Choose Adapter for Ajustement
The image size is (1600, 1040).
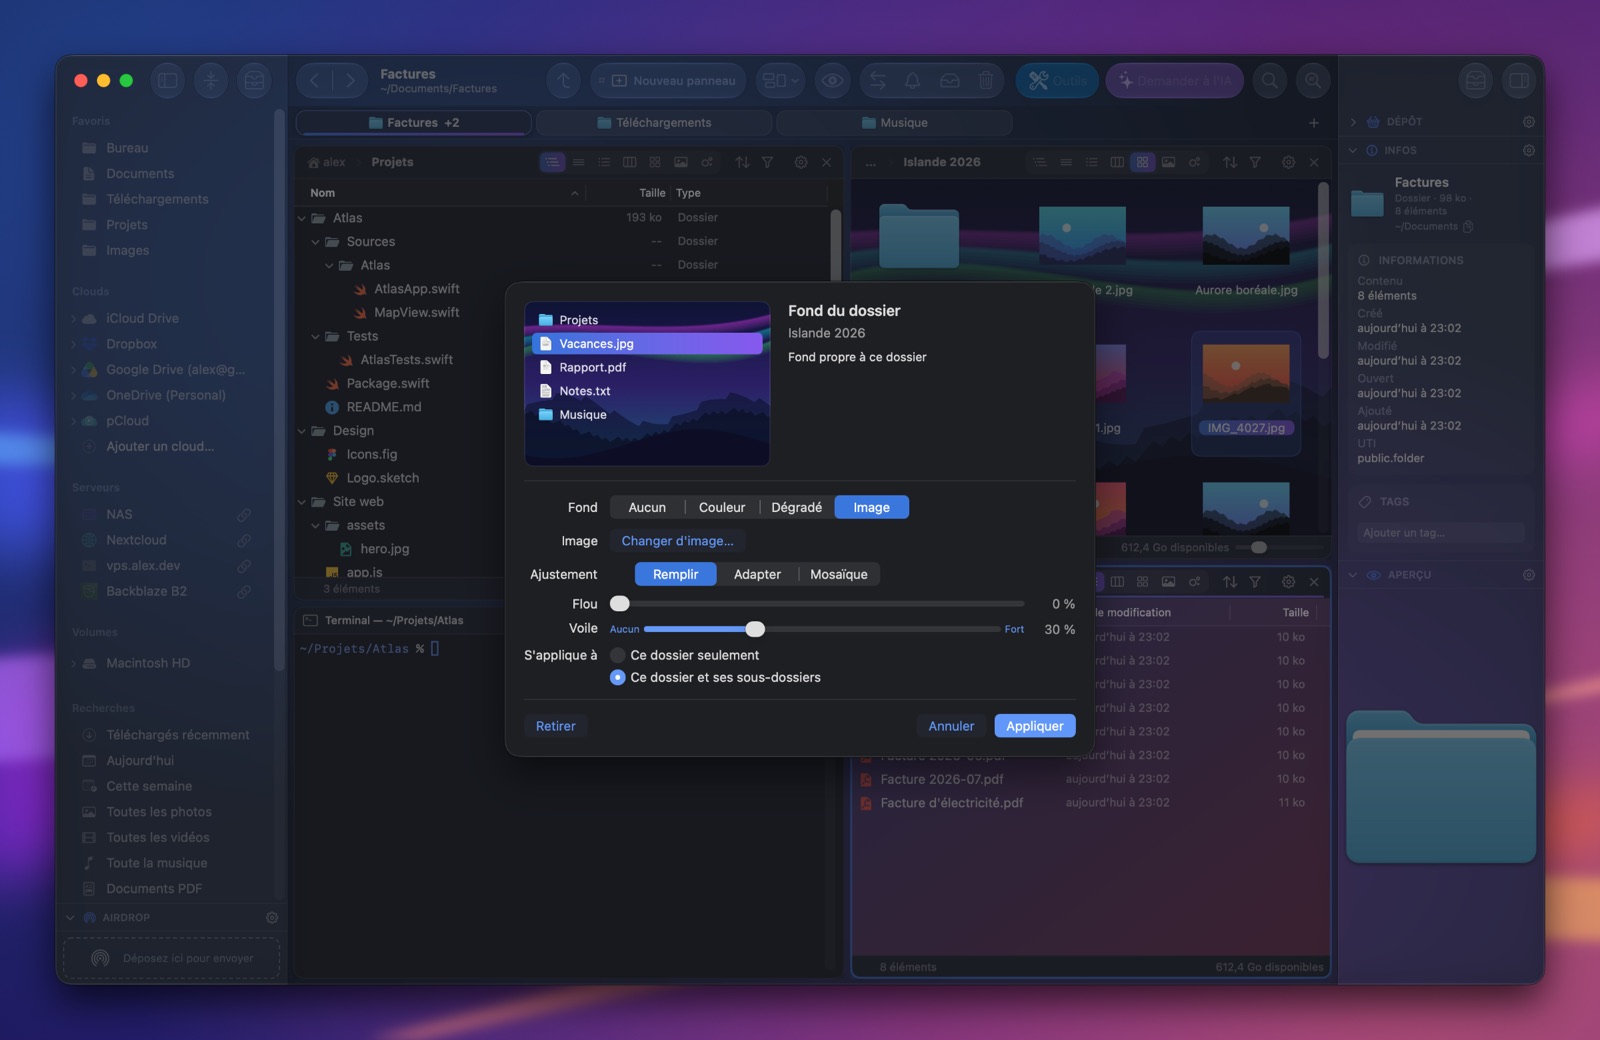click(x=757, y=574)
